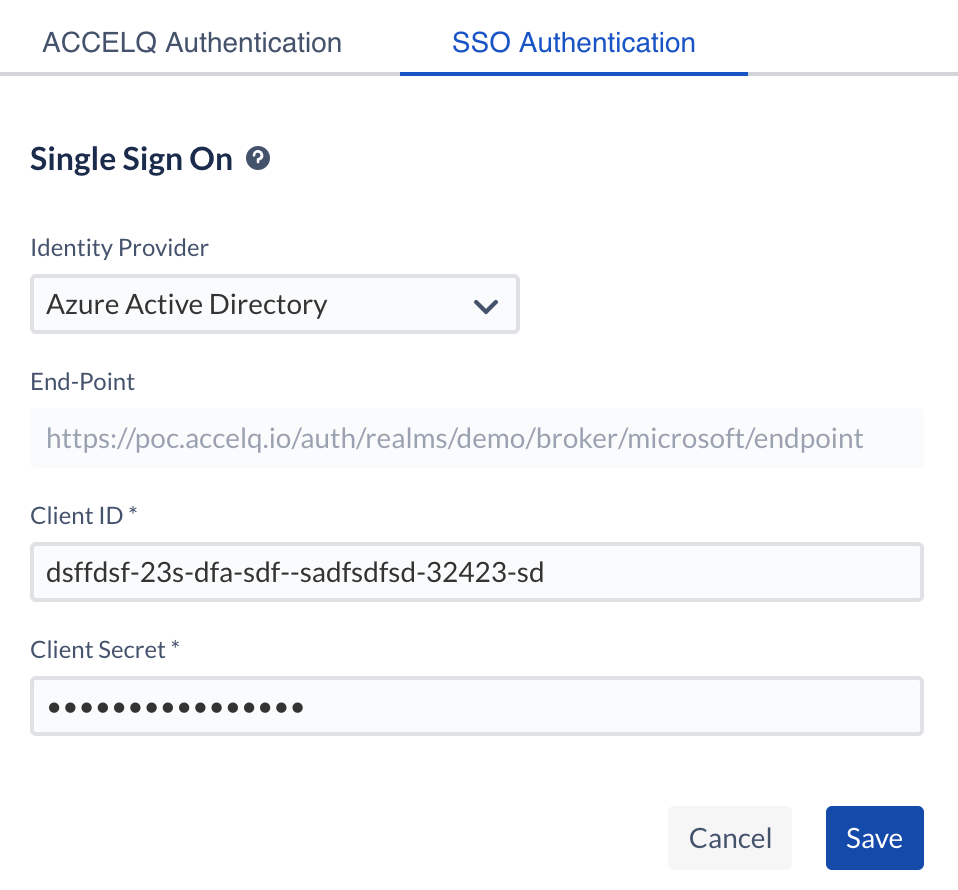Click the required asterisk next to Client ID
Viewport: 958px width, 890px height.
tap(133, 513)
